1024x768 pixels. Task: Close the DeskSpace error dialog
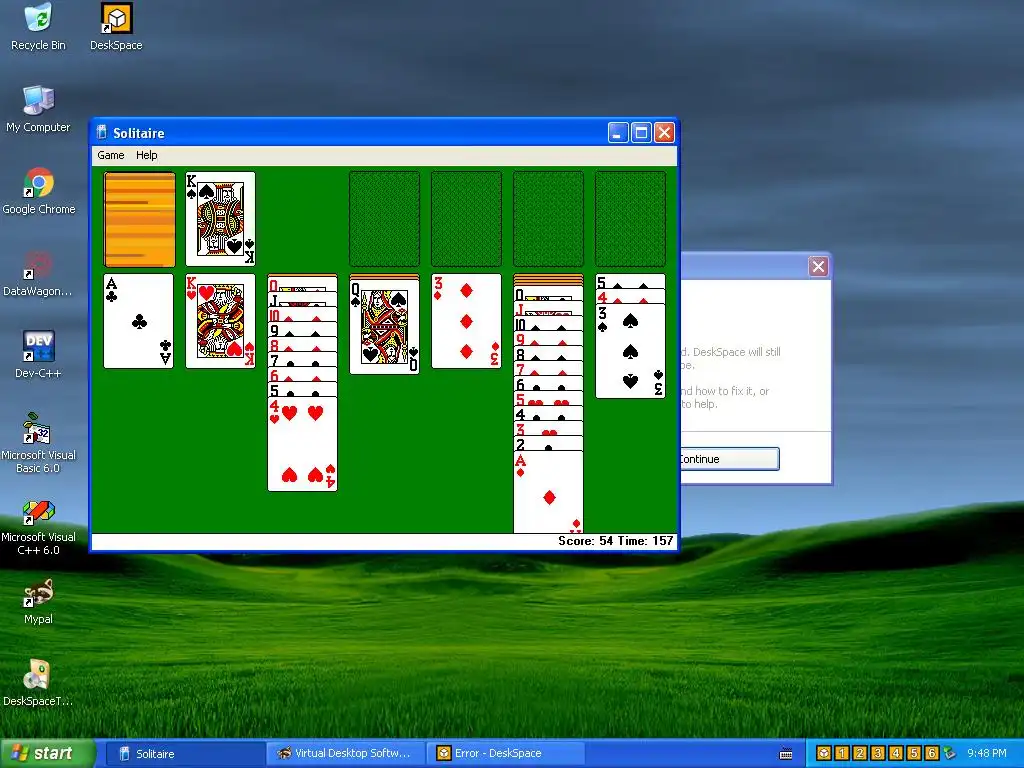[x=818, y=266]
